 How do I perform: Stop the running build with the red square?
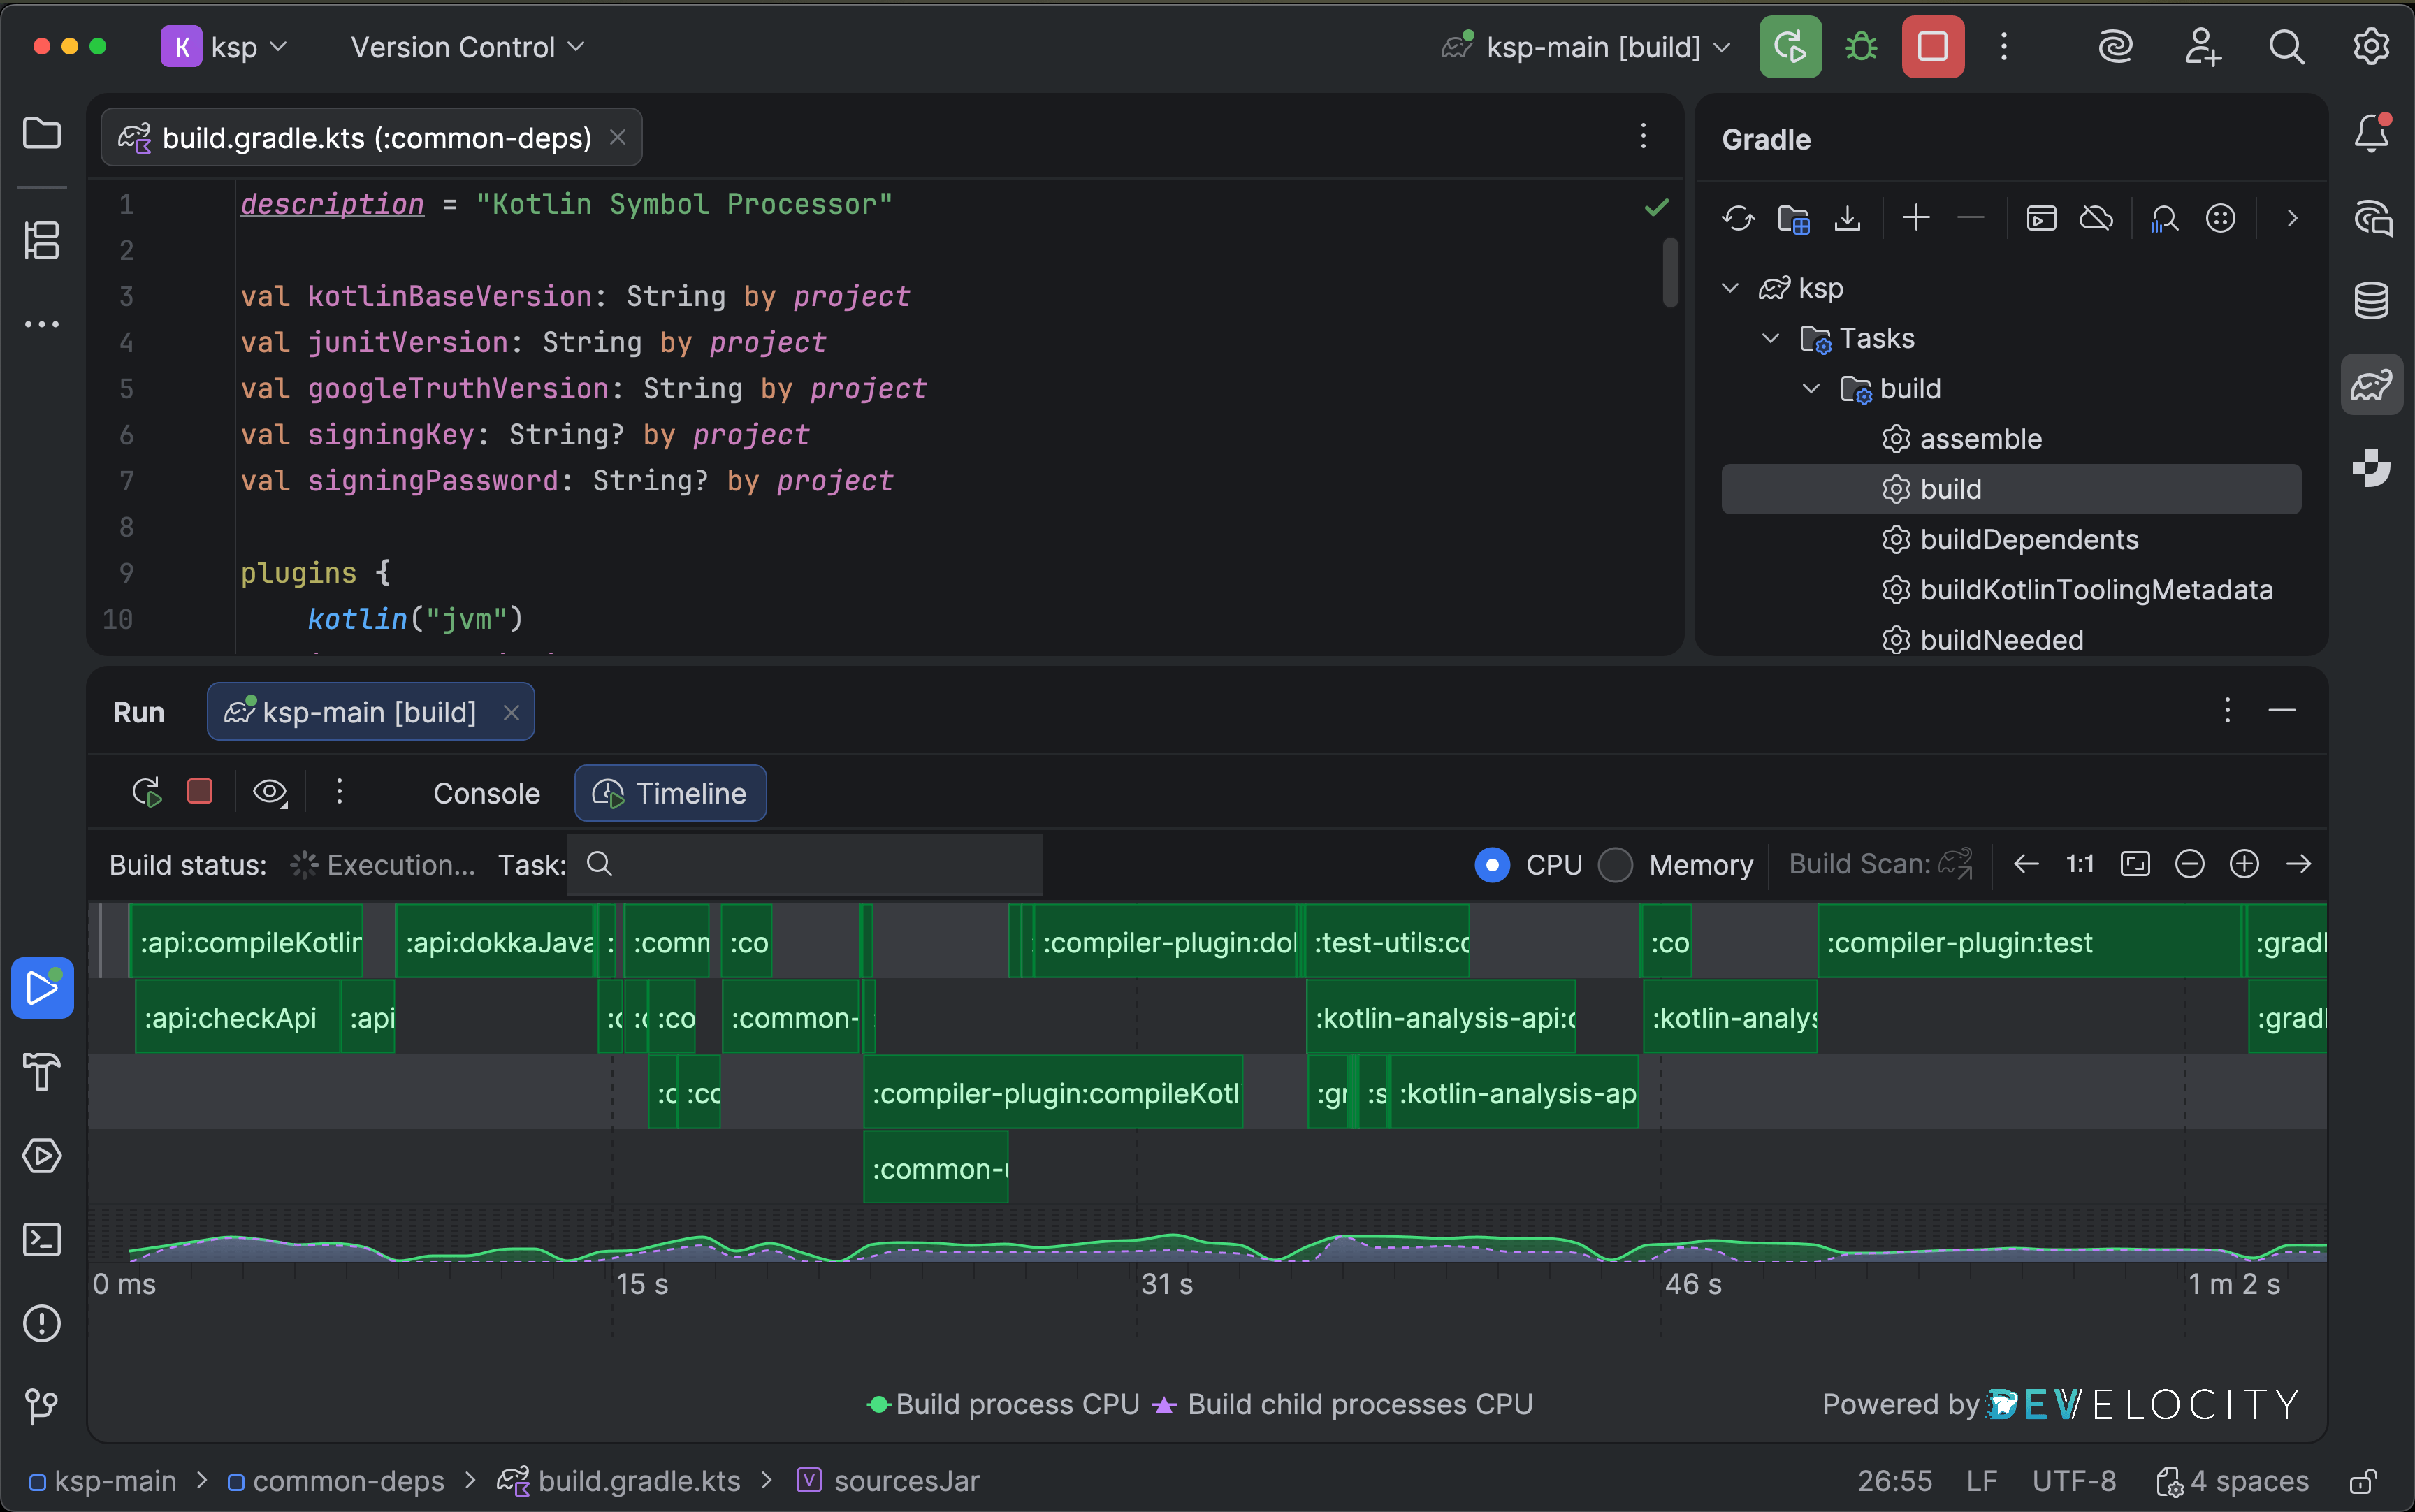[1932, 47]
